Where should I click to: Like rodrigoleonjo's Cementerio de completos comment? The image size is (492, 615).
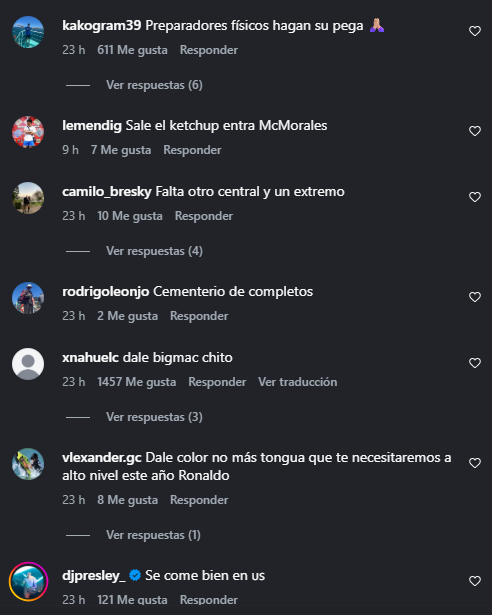tap(475, 297)
